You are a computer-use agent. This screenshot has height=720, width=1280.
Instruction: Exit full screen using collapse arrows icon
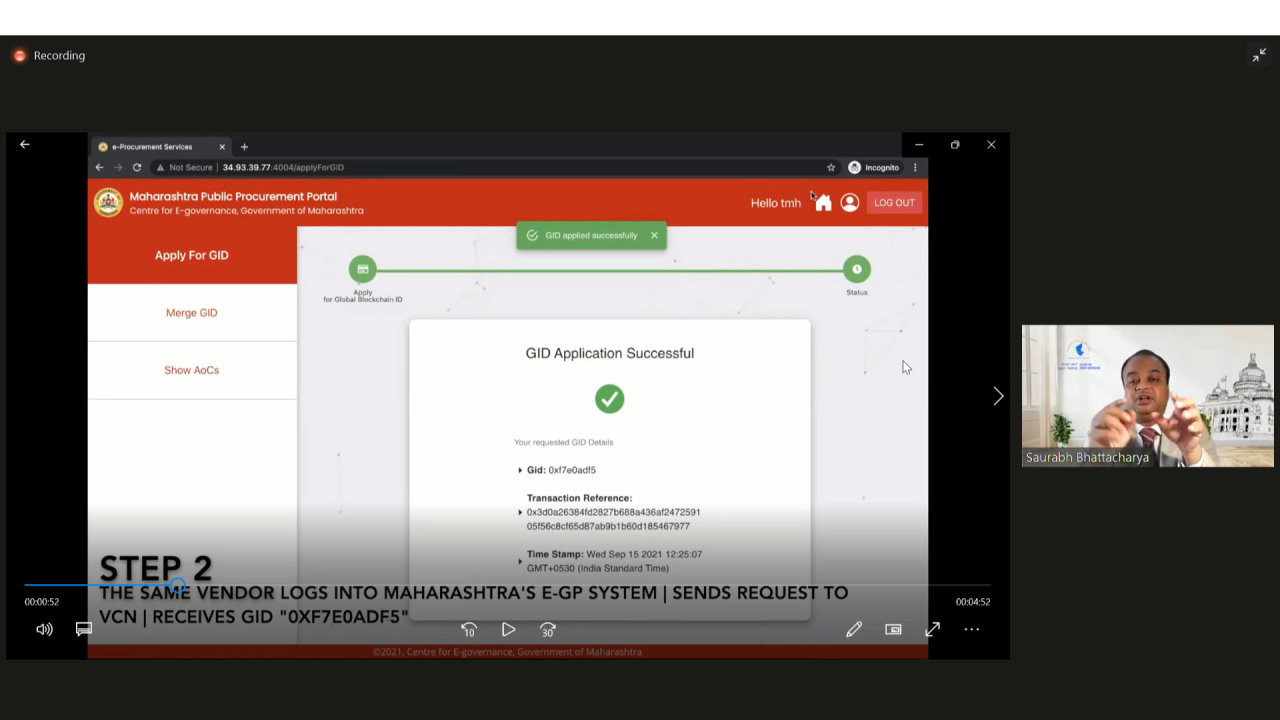1259,56
